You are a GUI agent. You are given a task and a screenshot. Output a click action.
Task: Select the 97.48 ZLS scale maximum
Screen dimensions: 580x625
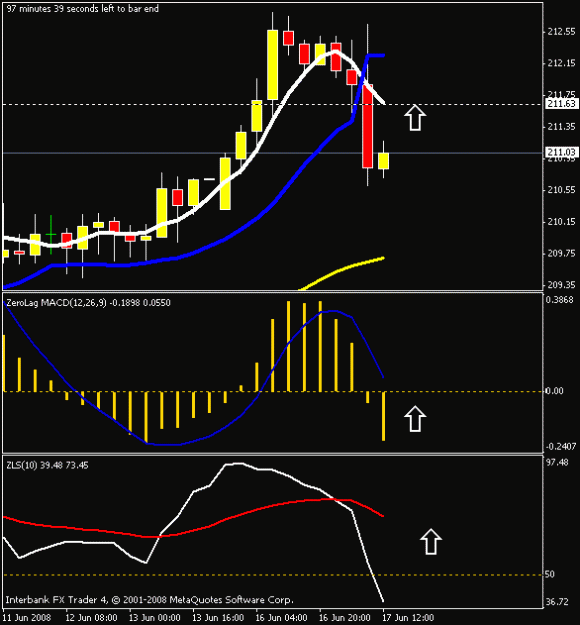(557, 462)
